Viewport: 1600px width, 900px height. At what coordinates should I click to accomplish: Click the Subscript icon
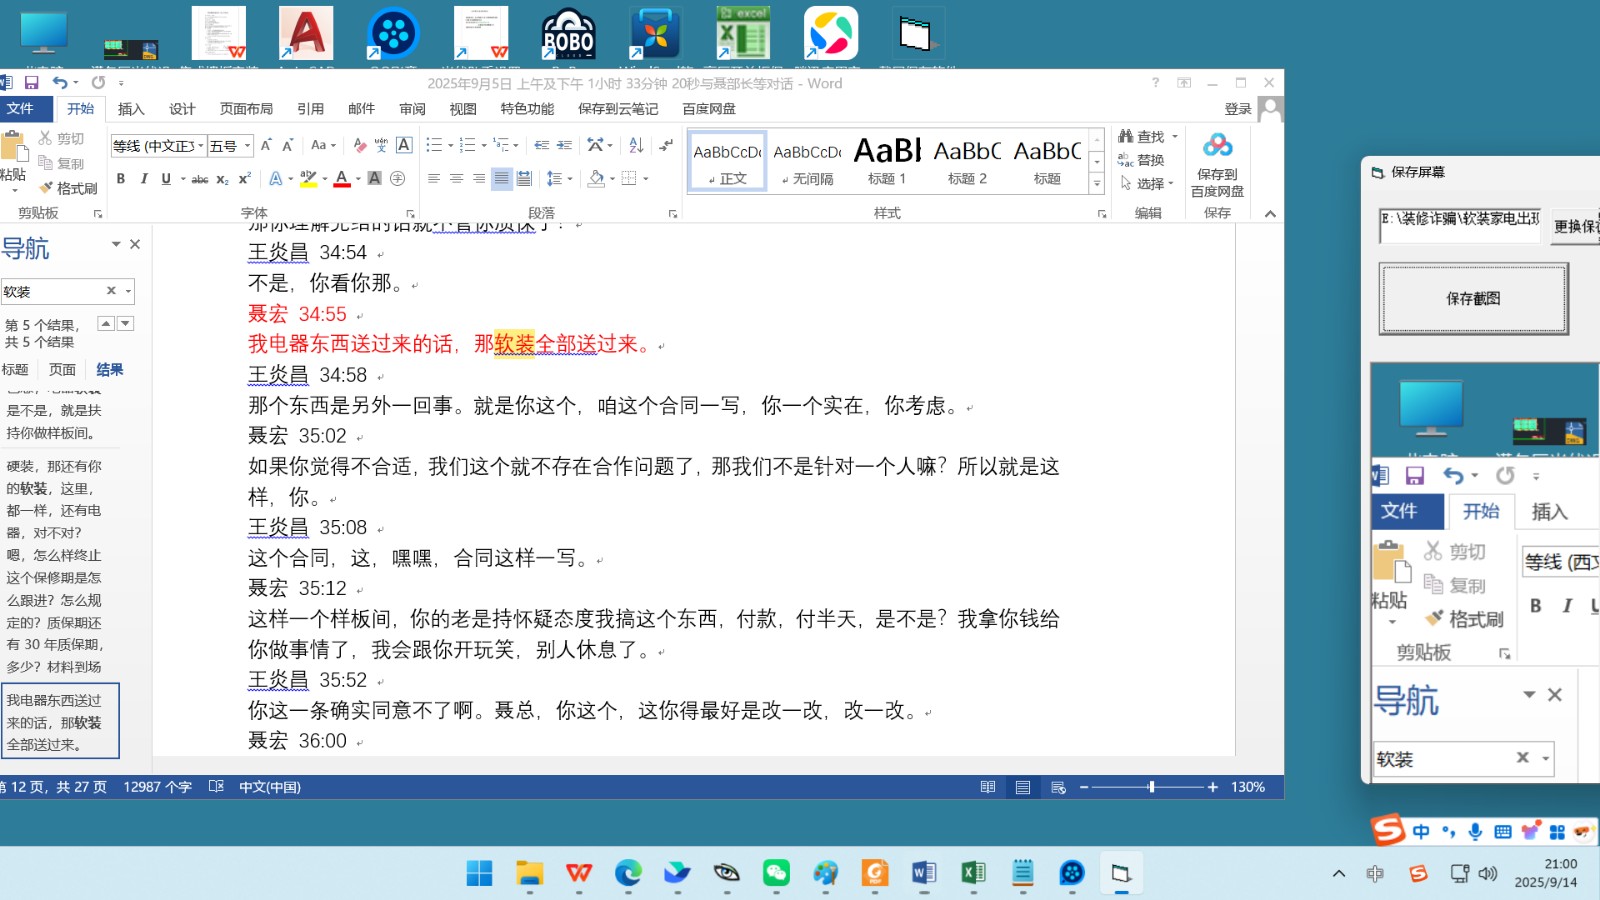[x=222, y=179]
